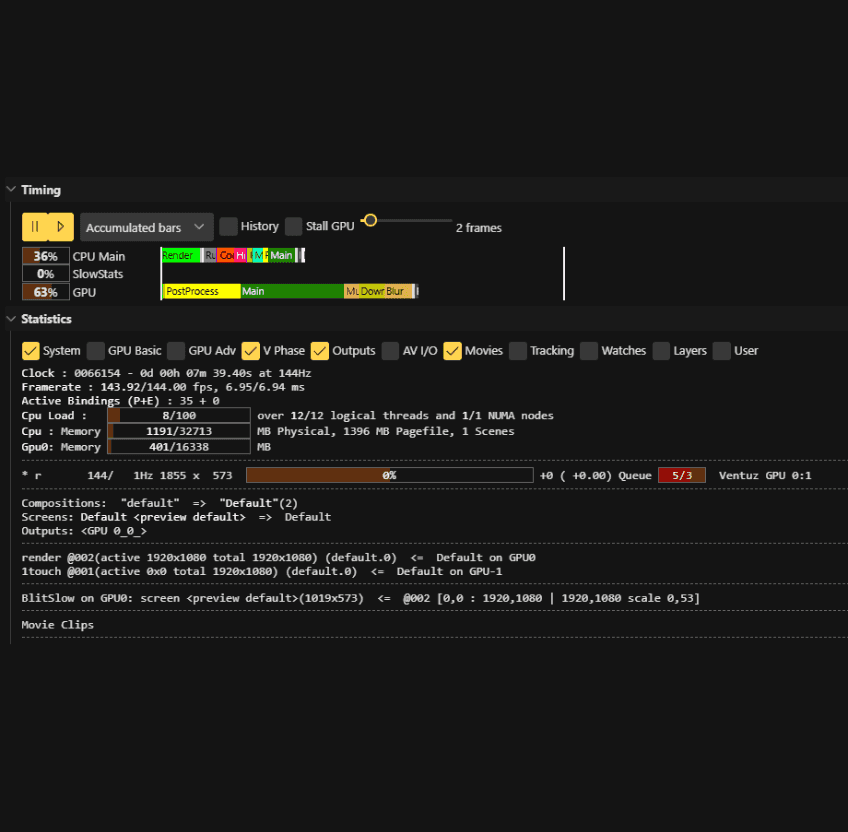Click the frames slider handle
The image size is (848, 832).
tap(370, 220)
